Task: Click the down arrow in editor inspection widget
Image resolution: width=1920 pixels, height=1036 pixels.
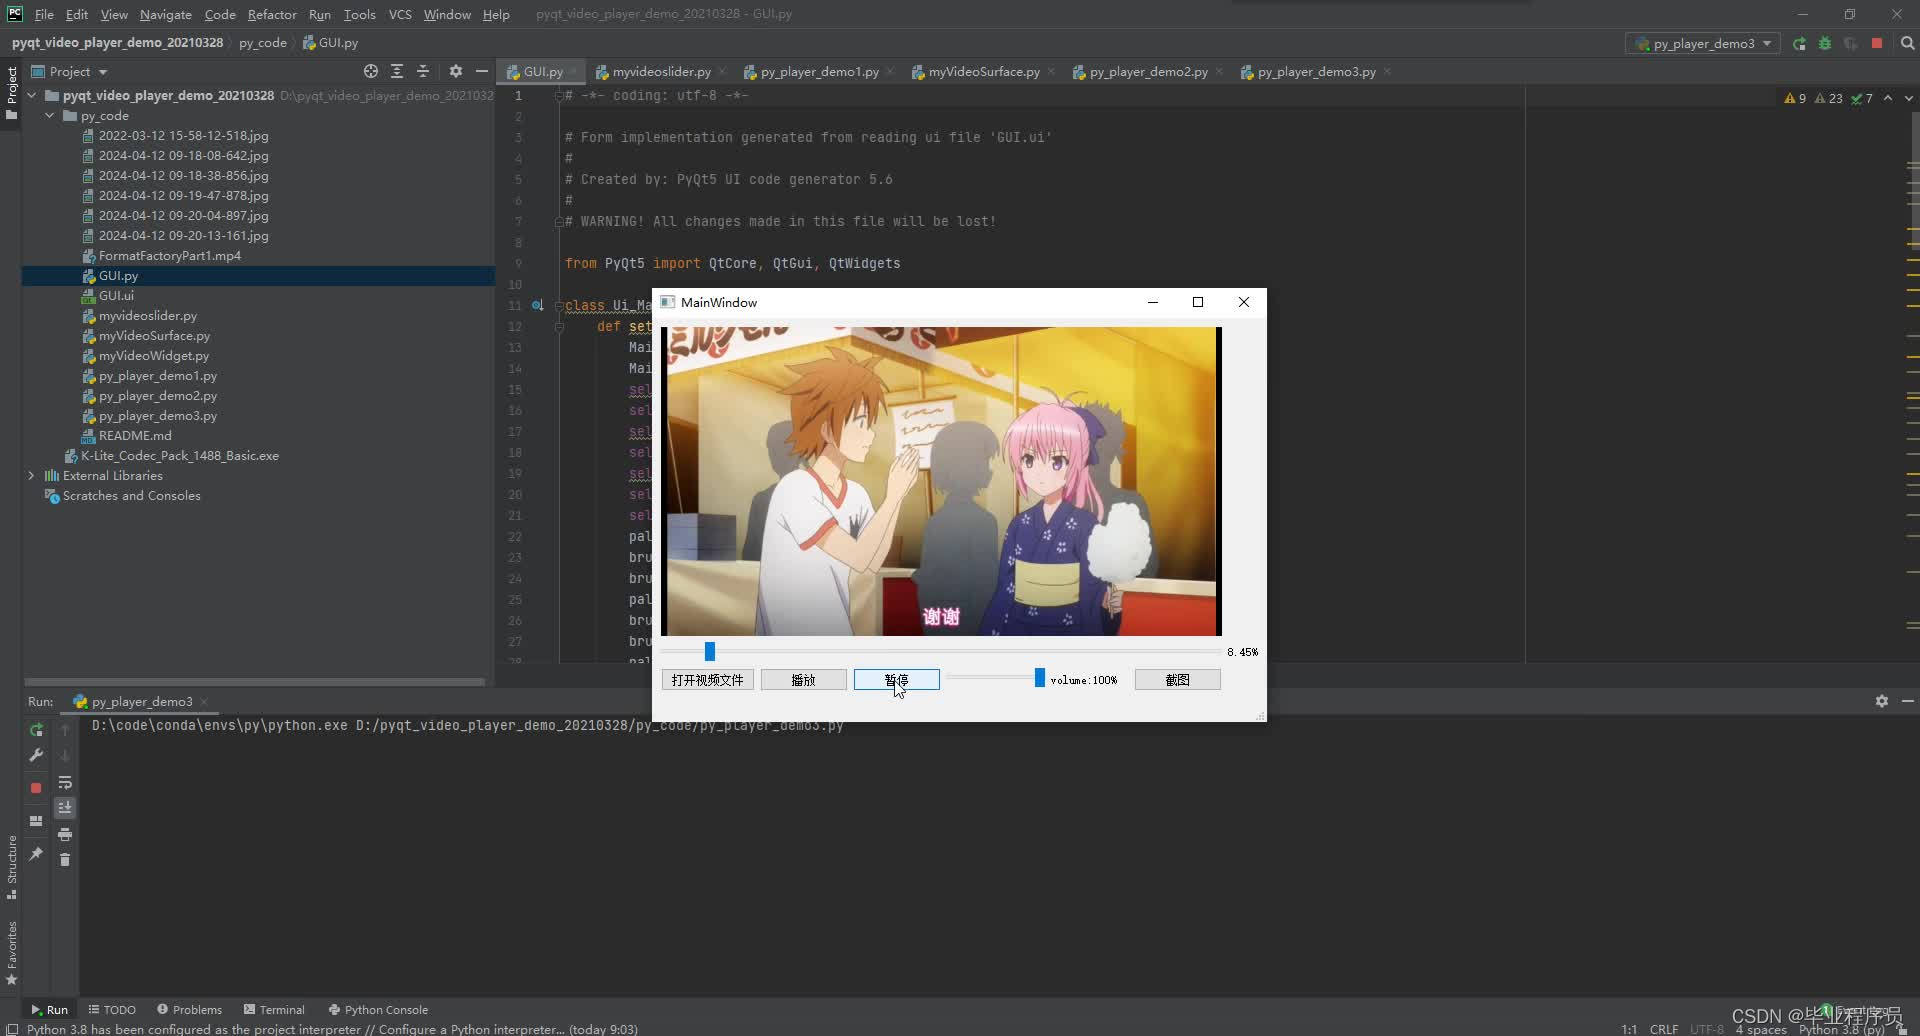Action: (x=1908, y=98)
